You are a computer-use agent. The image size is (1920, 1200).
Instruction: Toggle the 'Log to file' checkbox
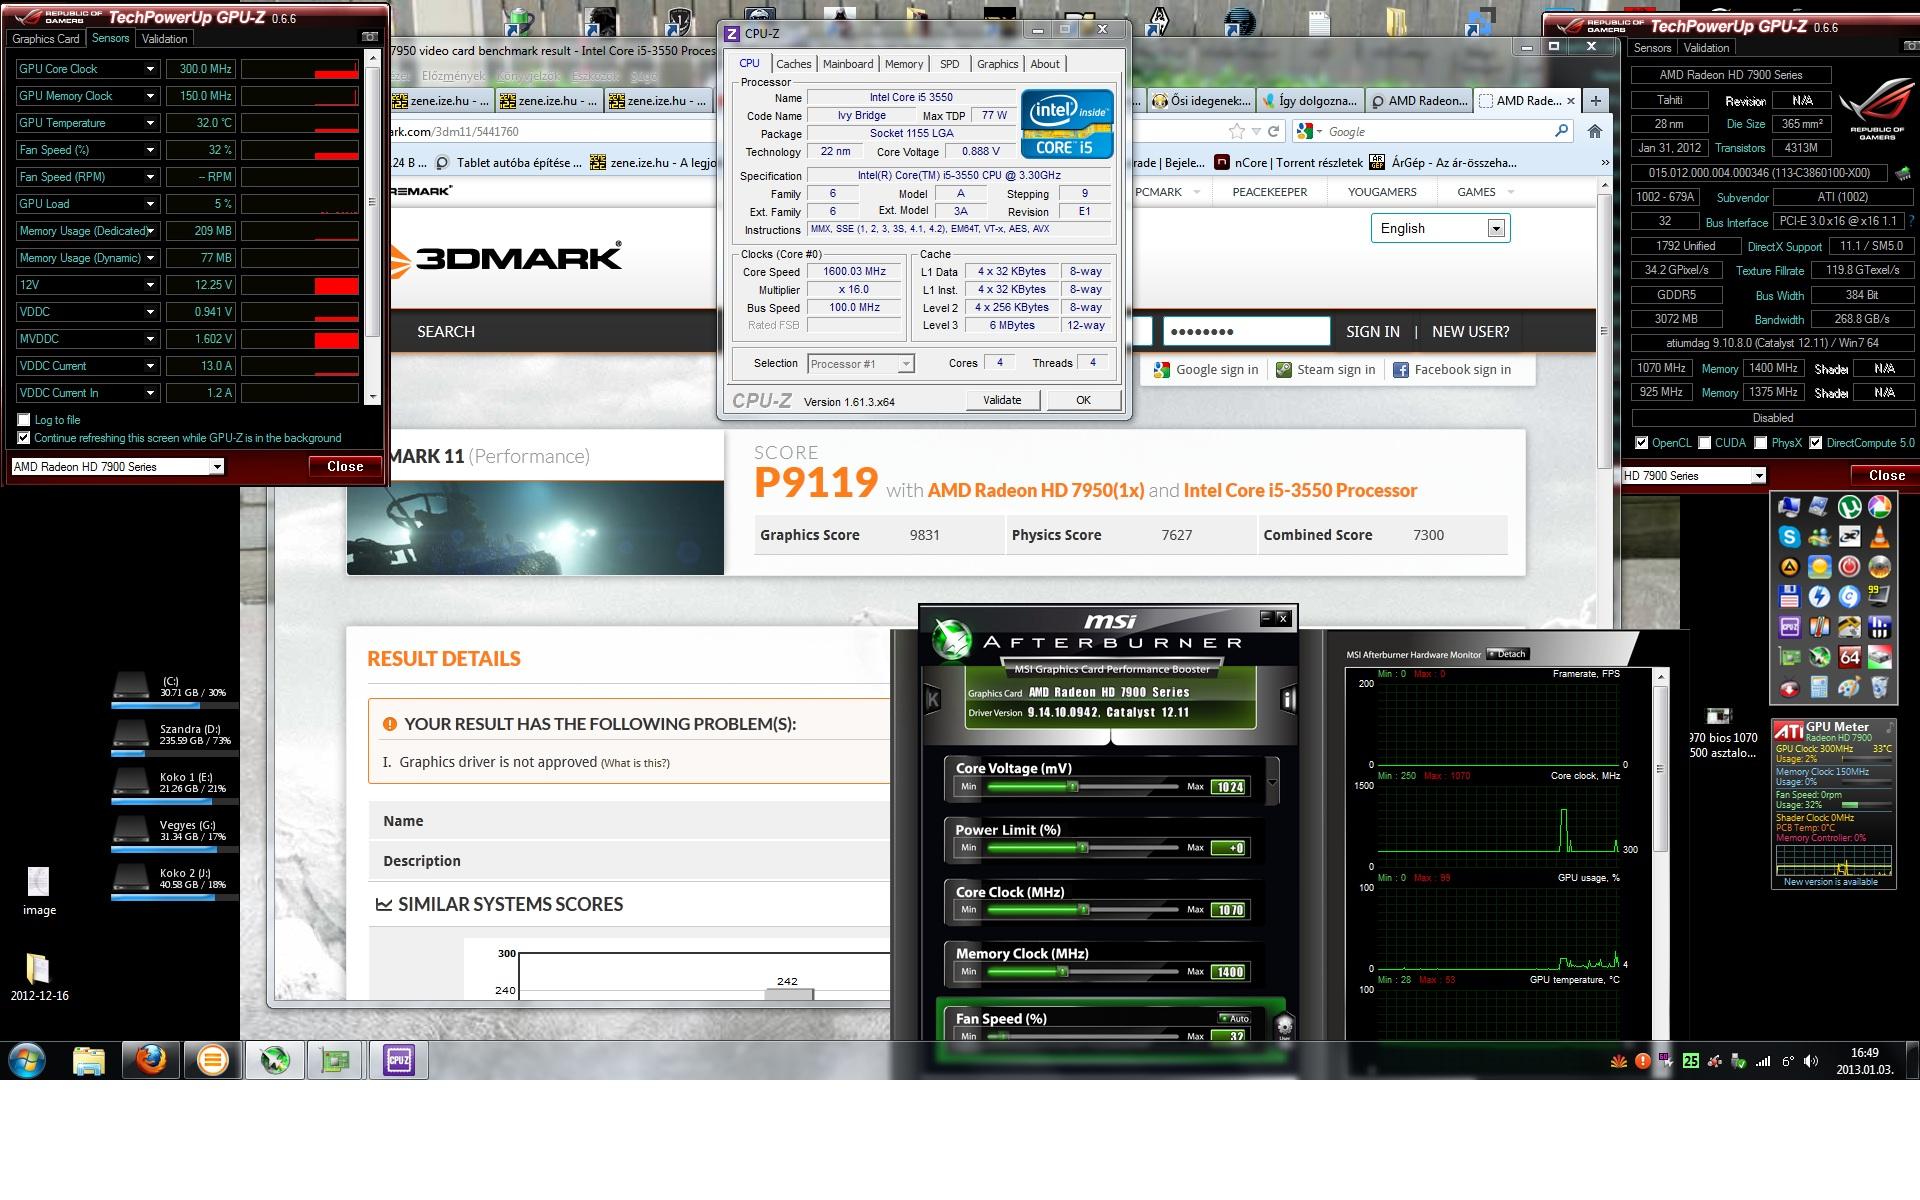click(24, 420)
